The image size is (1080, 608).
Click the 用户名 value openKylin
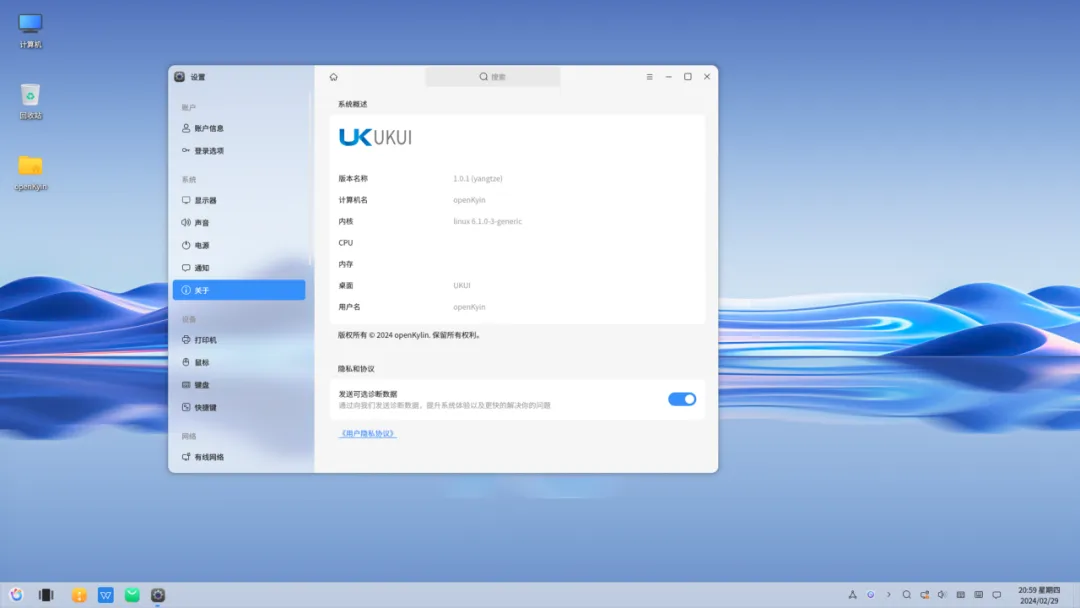(469, 307)
